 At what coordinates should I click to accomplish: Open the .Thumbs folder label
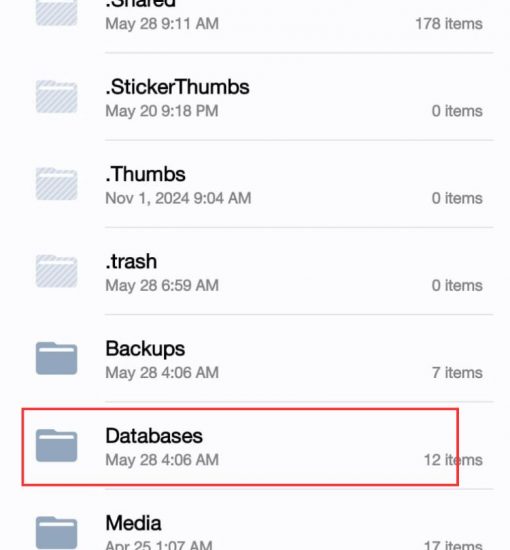(146, 174)
